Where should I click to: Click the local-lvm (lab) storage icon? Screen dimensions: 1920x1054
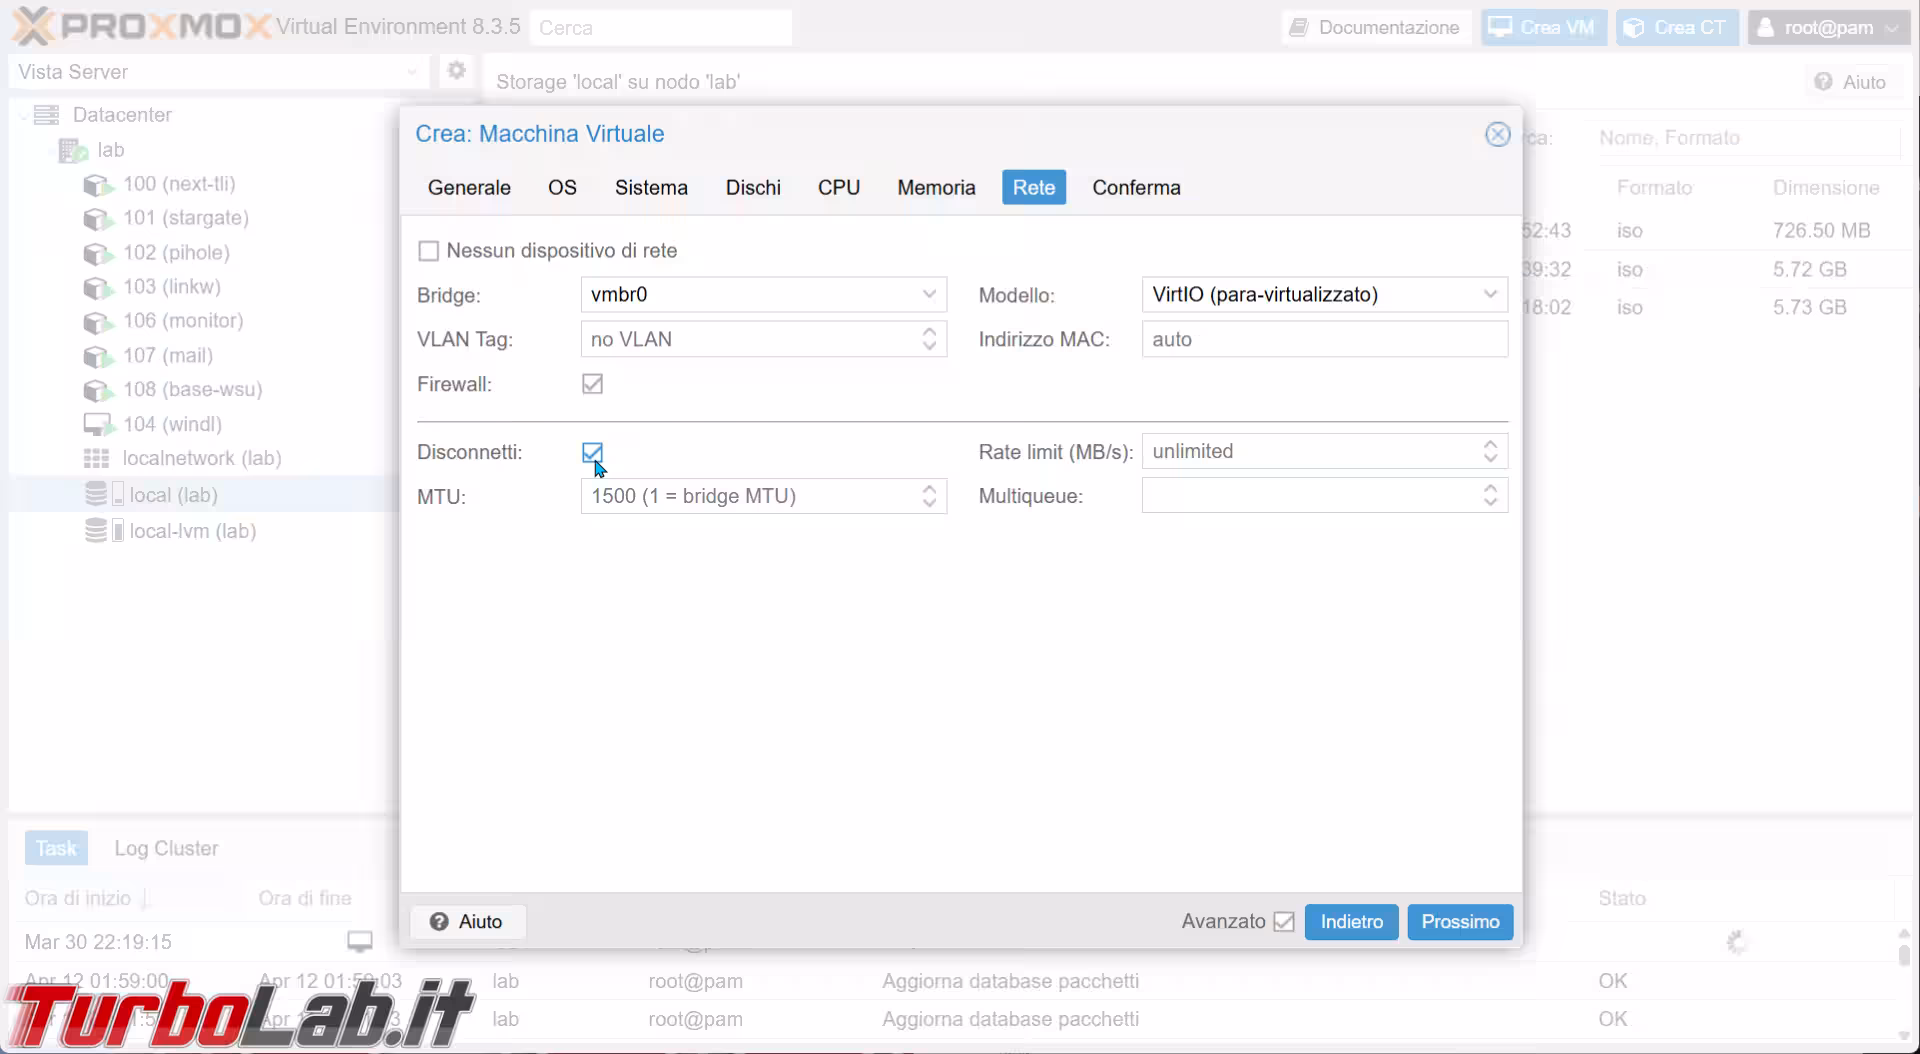tap(96, 531)
